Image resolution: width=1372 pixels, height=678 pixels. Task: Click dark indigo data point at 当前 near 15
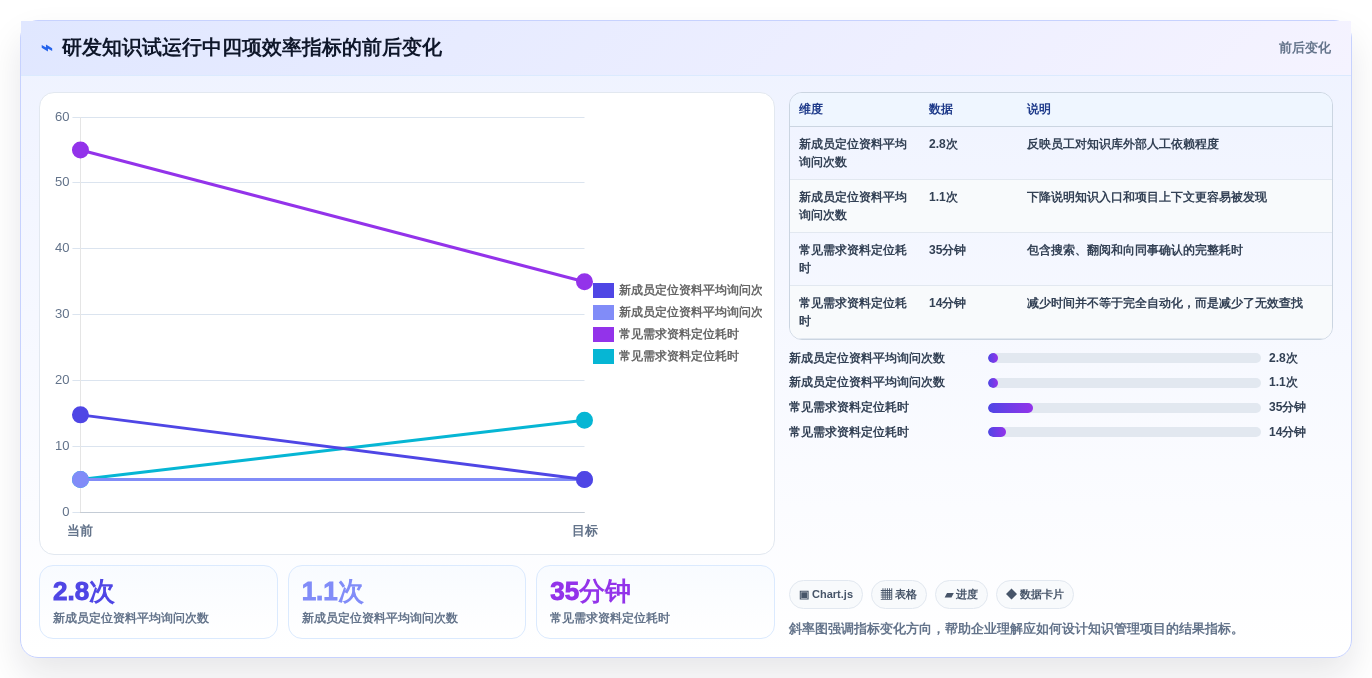(81, 415)
